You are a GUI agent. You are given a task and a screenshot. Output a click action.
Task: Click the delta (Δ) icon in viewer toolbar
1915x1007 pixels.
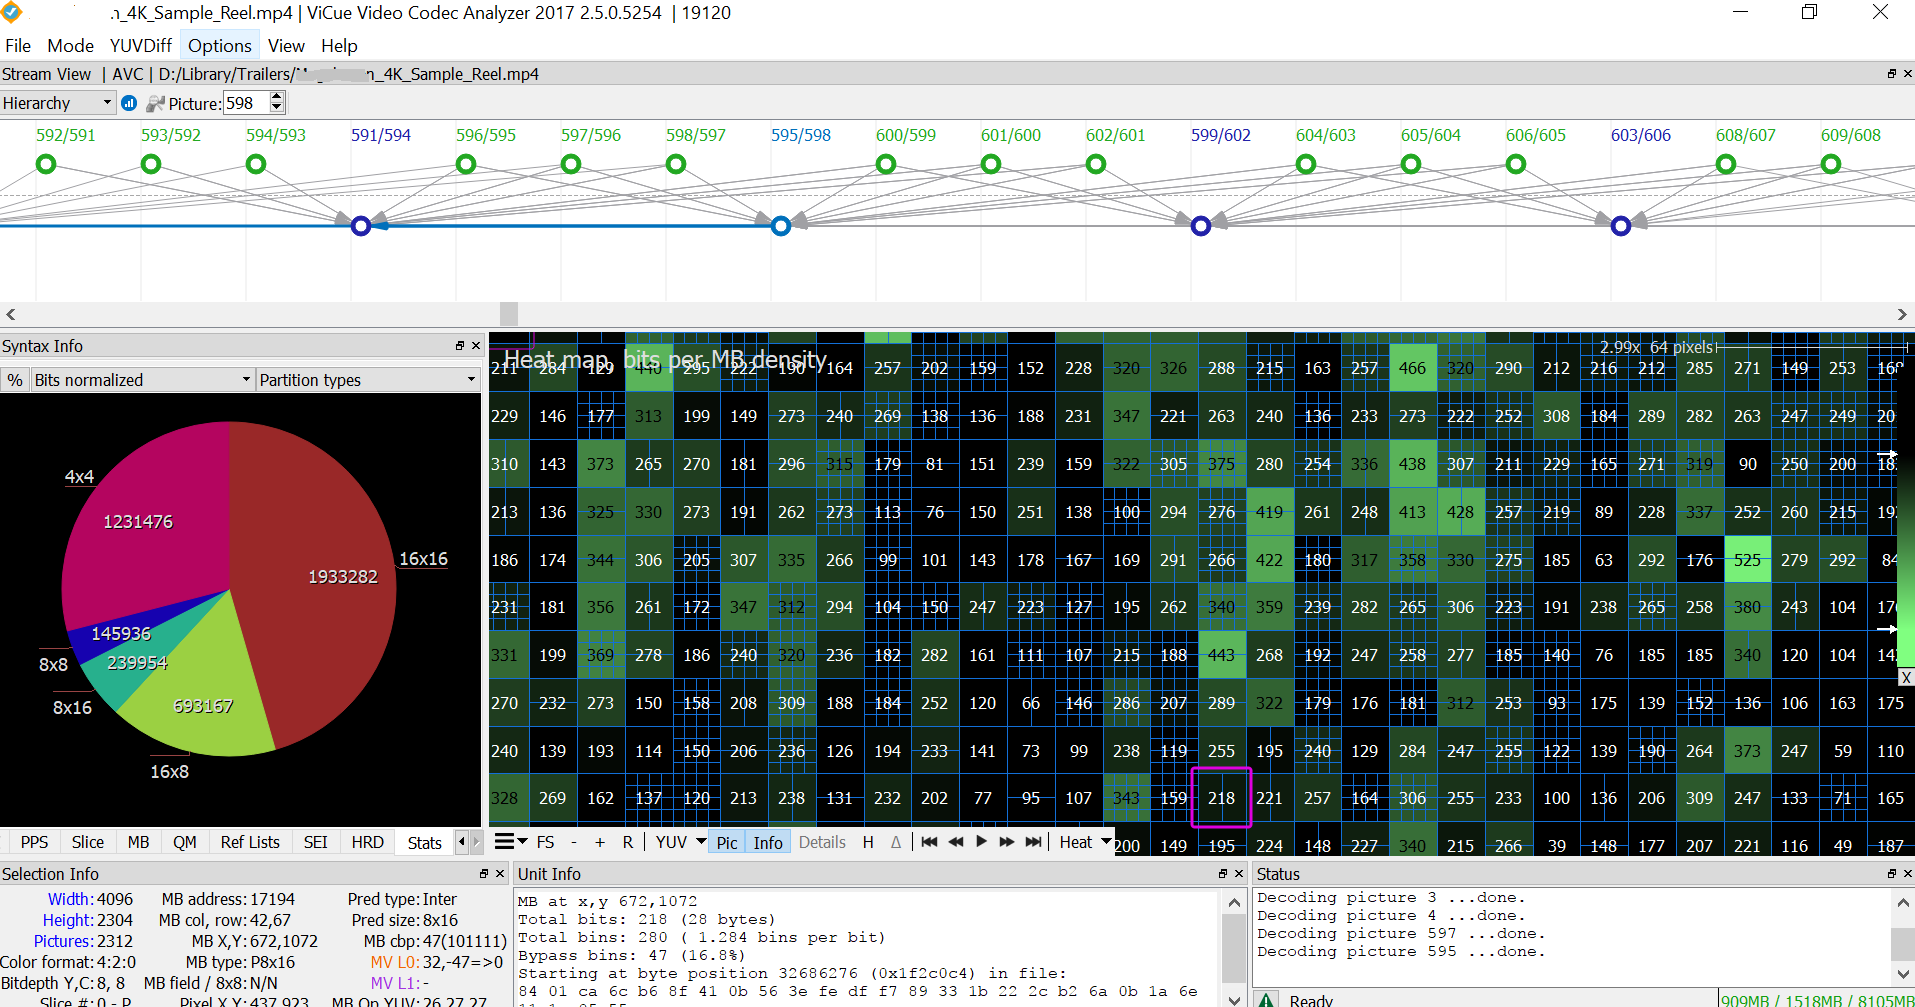tap(895, 842)
